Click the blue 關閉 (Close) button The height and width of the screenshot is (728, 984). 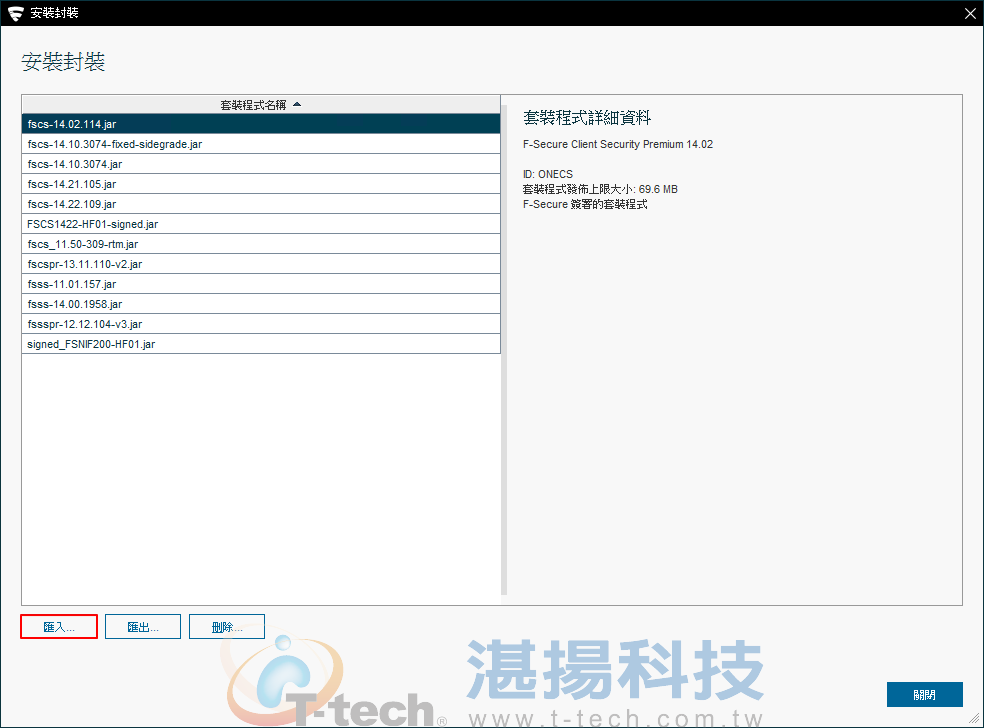pyautogui.click(x=924, y=694)
